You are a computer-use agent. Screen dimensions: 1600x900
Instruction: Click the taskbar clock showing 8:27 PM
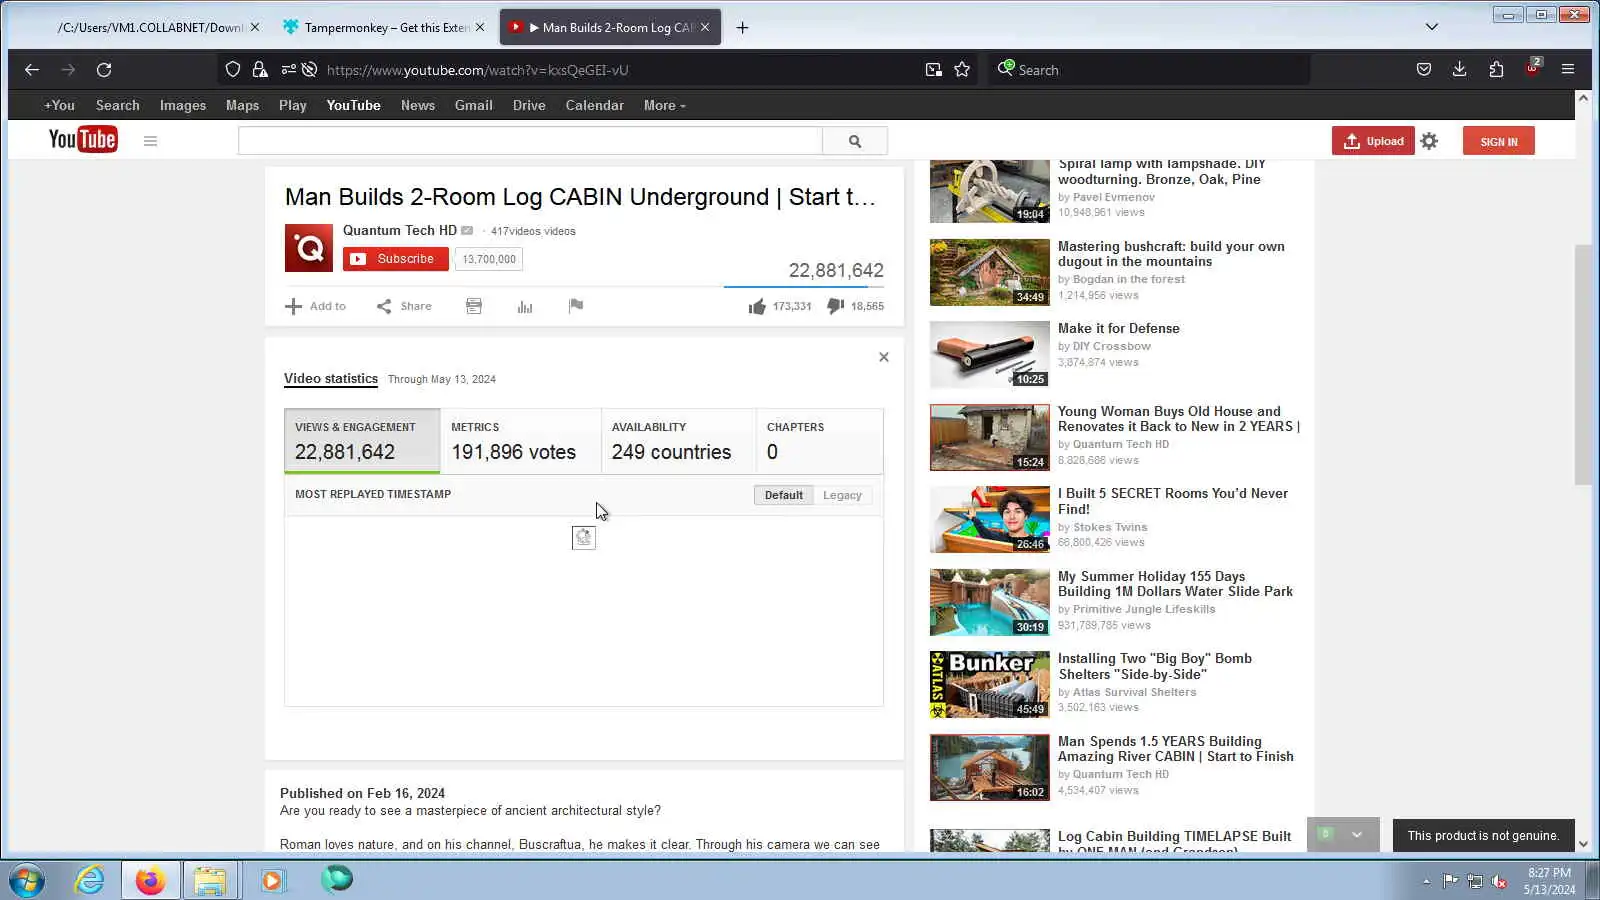coord(1549,881)
